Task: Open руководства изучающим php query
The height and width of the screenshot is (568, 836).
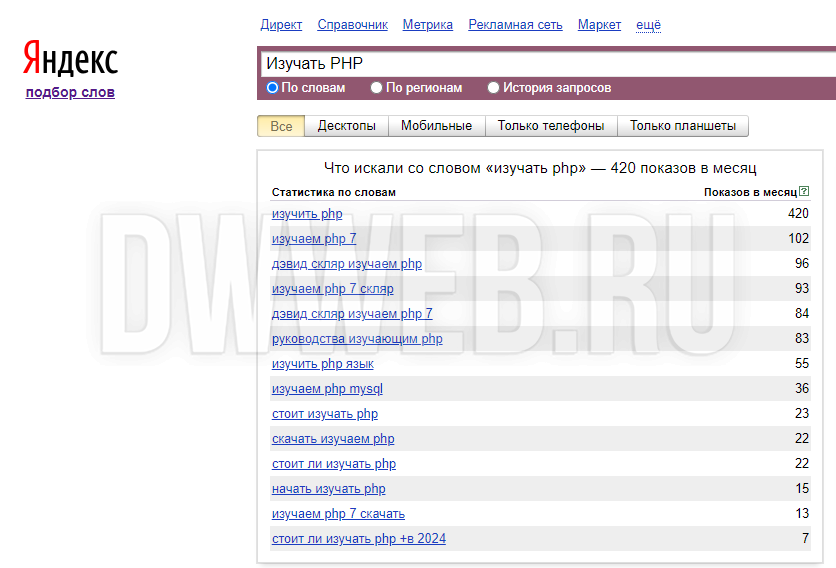Action: pos(357,339)
